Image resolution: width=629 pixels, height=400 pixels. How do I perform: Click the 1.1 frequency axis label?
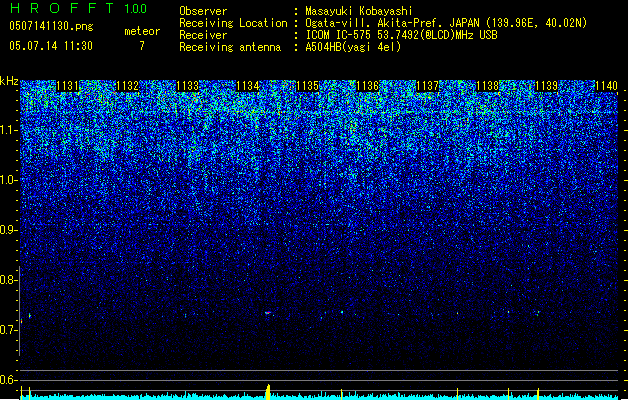(8, 130)
